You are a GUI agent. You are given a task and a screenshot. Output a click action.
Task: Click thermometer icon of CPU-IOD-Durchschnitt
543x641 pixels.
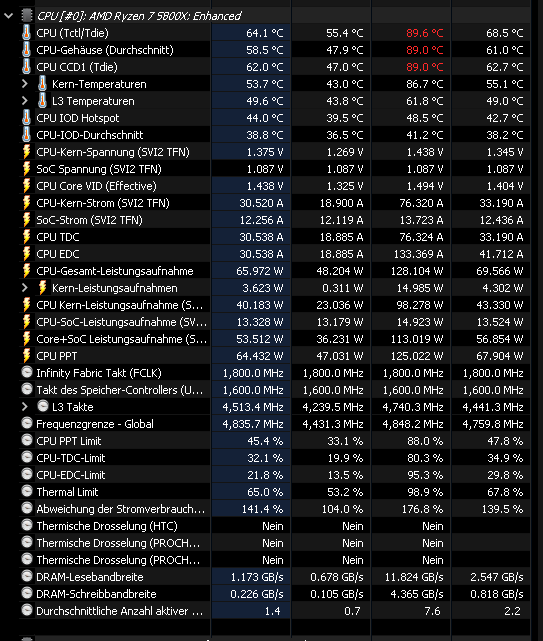[27, 135]
